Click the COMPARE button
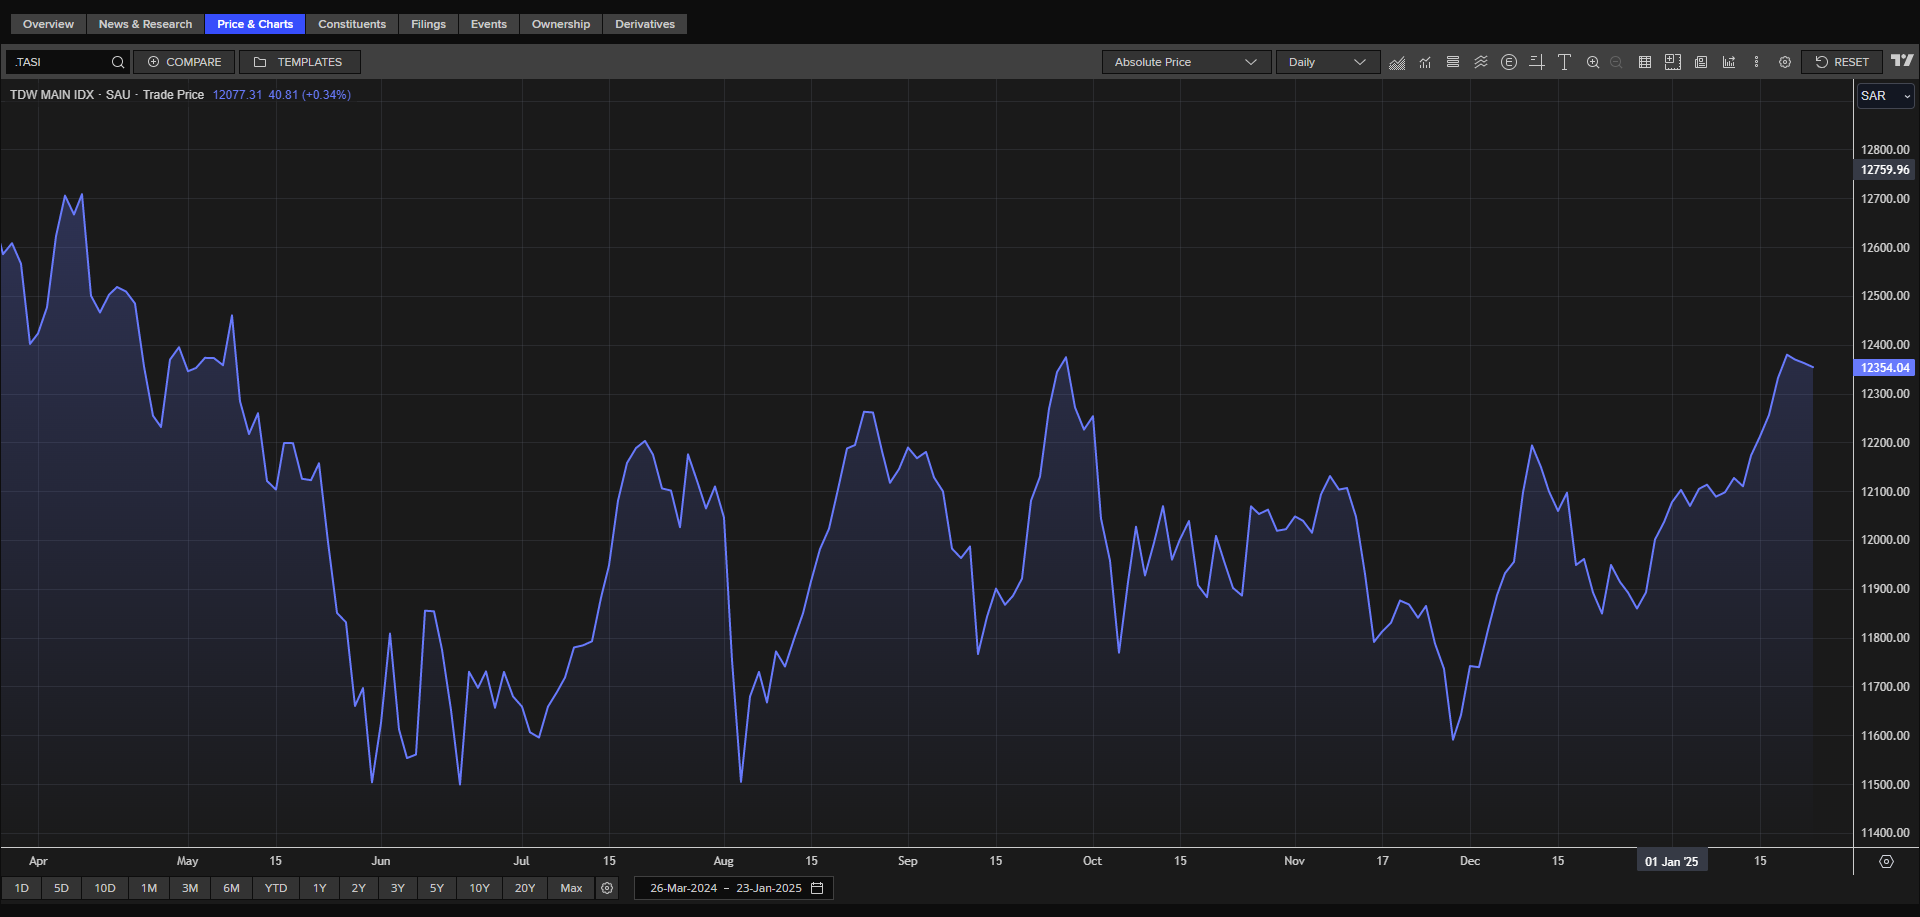The image size is (1920, 917). 184,62
